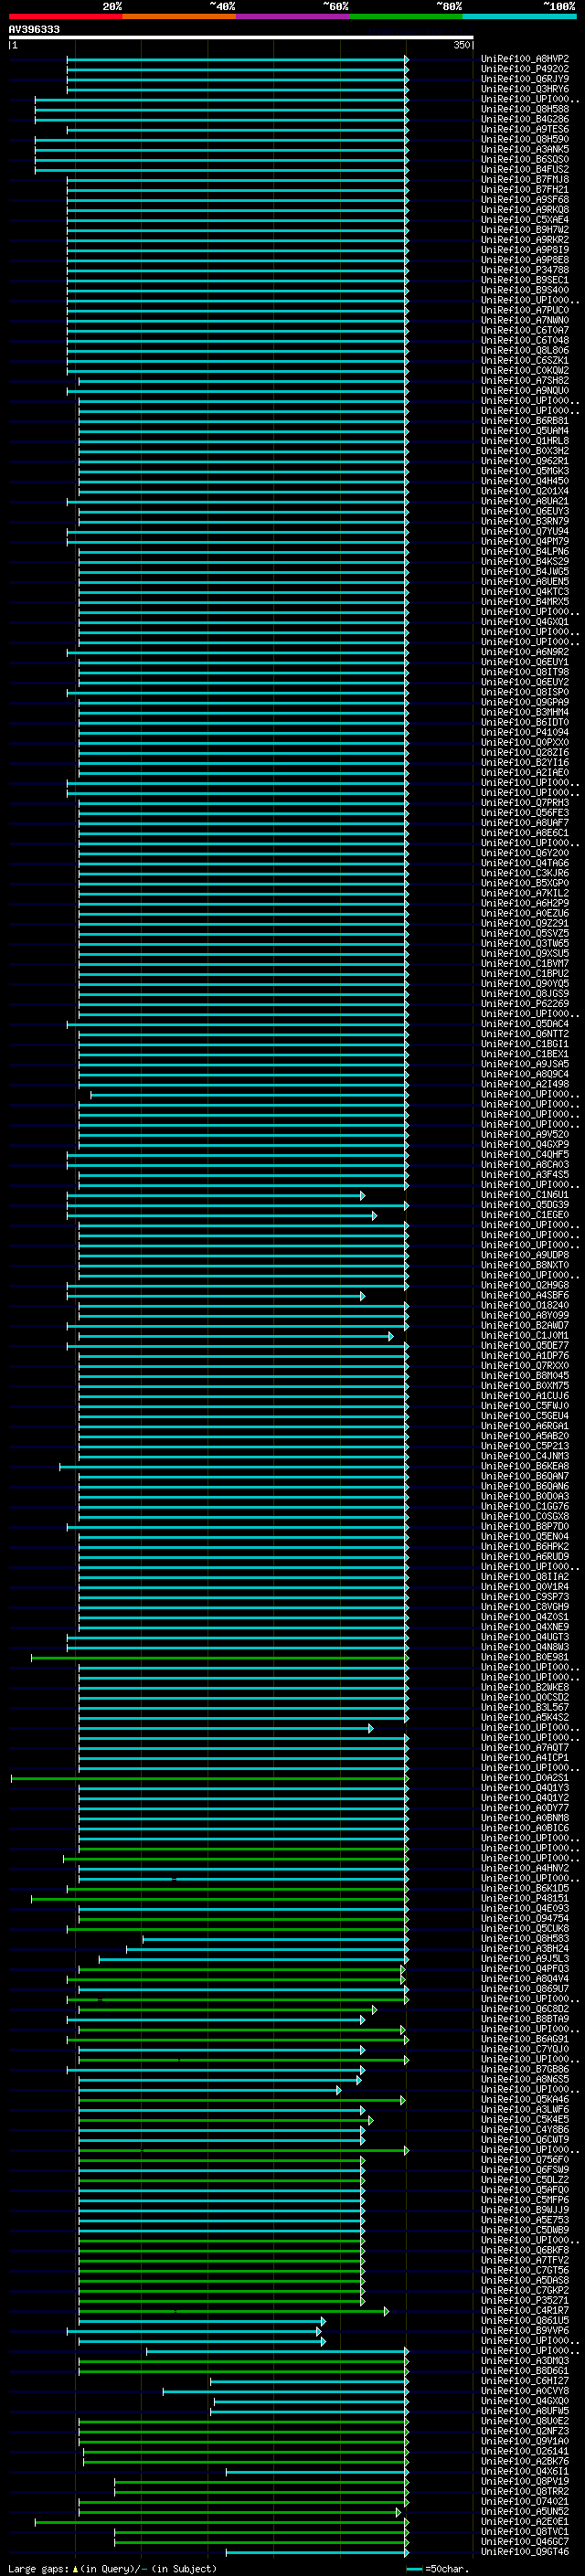
Task: Click the UniRef100_C6SZK1 hit
Action: 525,360
